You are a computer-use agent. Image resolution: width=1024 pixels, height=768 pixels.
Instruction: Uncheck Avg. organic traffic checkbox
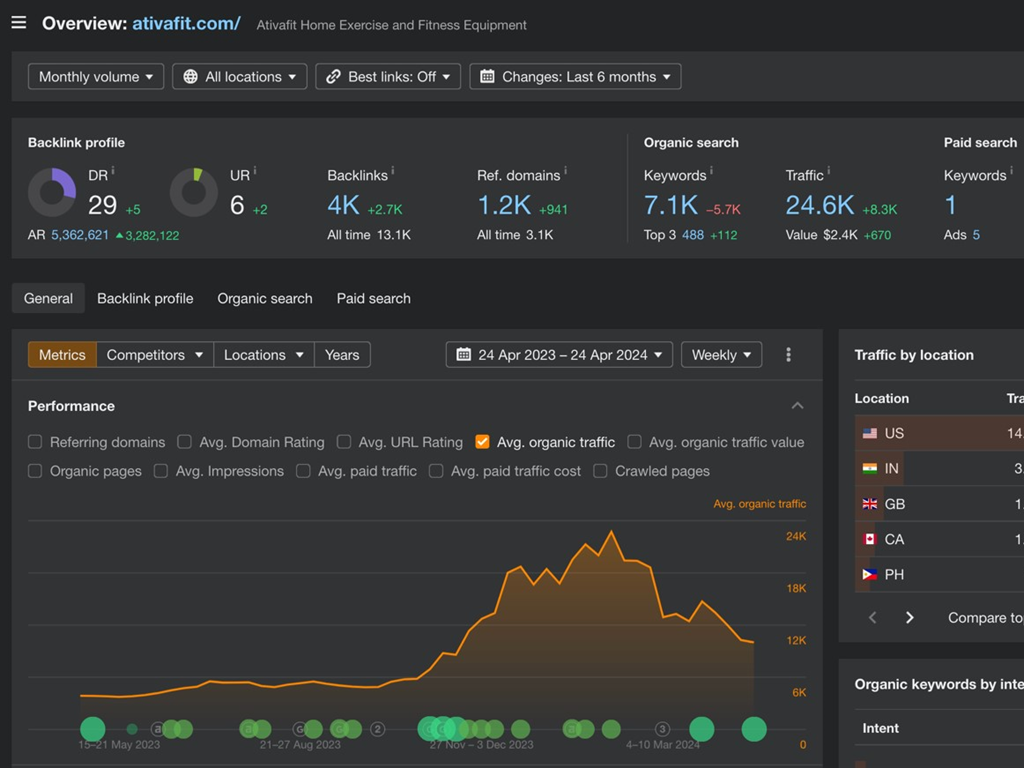coord(482,442)
